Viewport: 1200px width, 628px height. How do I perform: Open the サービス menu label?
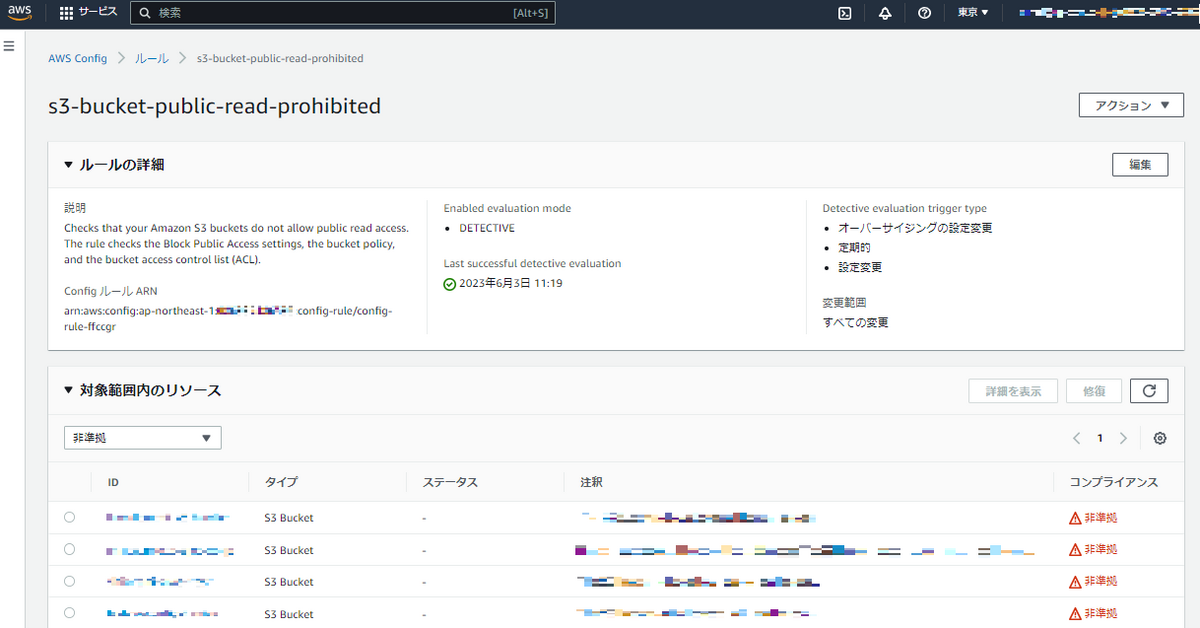click(98, 13)
